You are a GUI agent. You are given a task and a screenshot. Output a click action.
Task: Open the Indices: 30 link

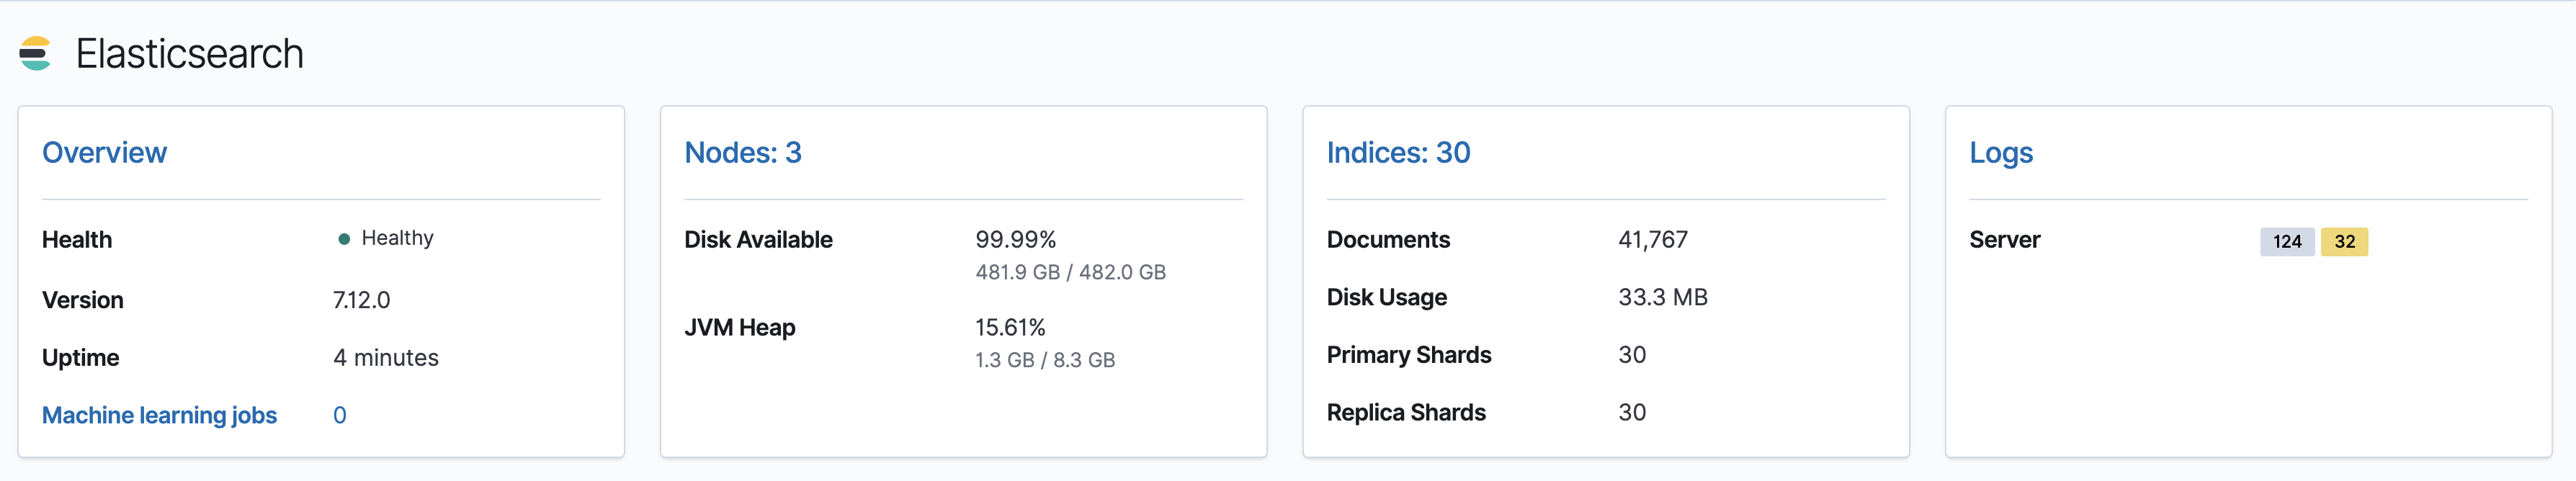click(x=1398, y=153)
